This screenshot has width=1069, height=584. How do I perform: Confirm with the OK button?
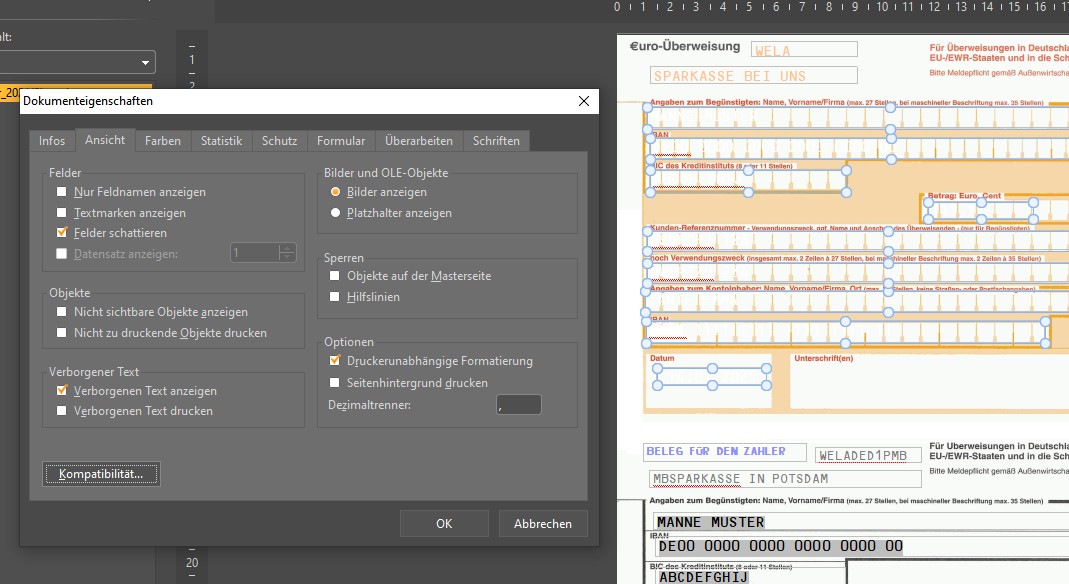[x=444, y=523]
